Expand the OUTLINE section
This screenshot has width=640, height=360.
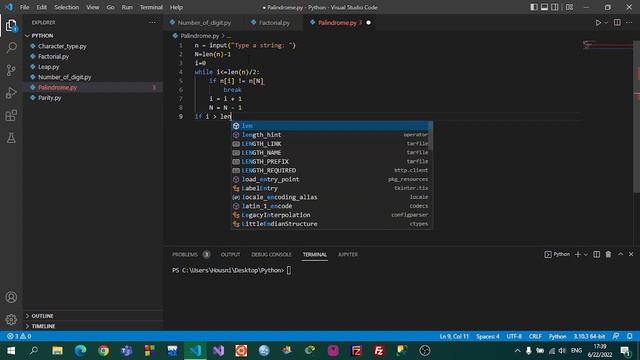click(x=94, y=316)
